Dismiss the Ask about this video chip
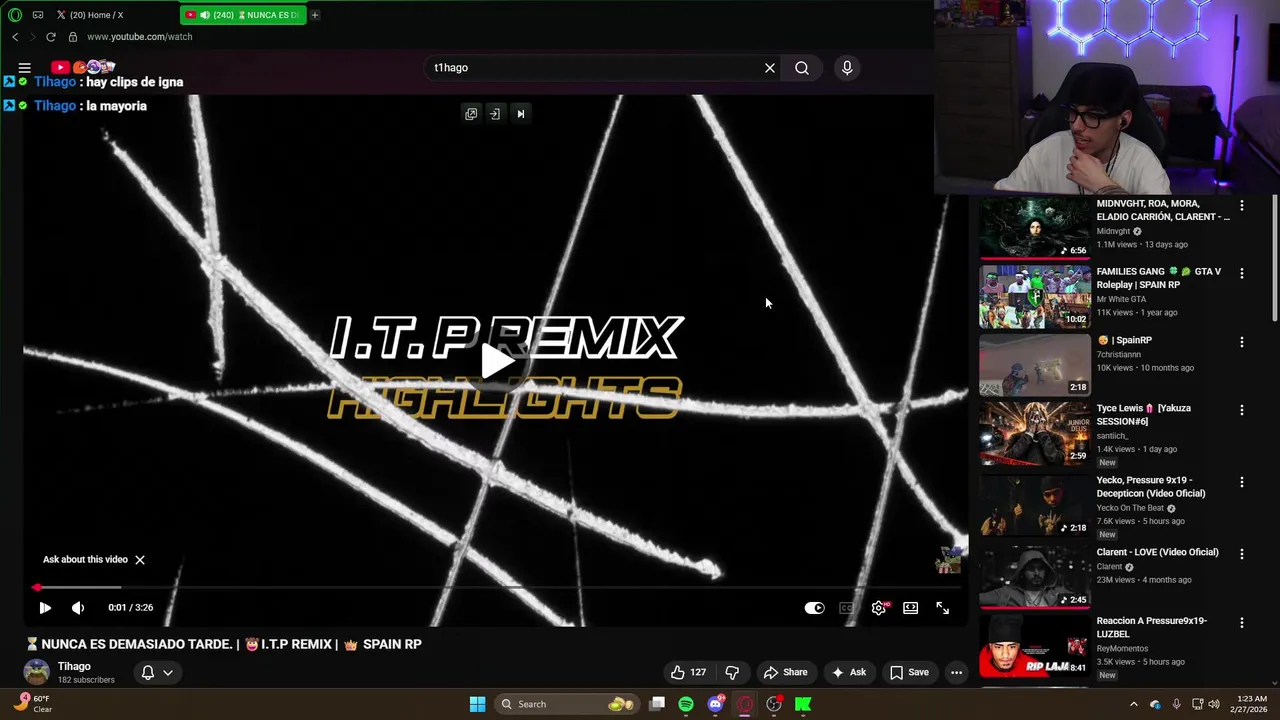Viewport: 1280px width, 720px height. (x=140, y=560)
